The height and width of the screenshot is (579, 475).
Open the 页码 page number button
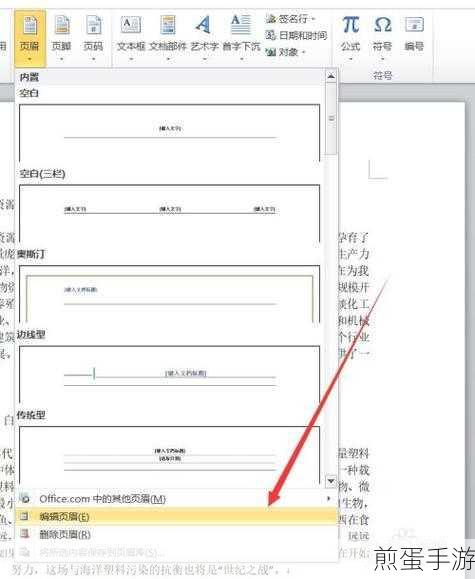[93, 38]
